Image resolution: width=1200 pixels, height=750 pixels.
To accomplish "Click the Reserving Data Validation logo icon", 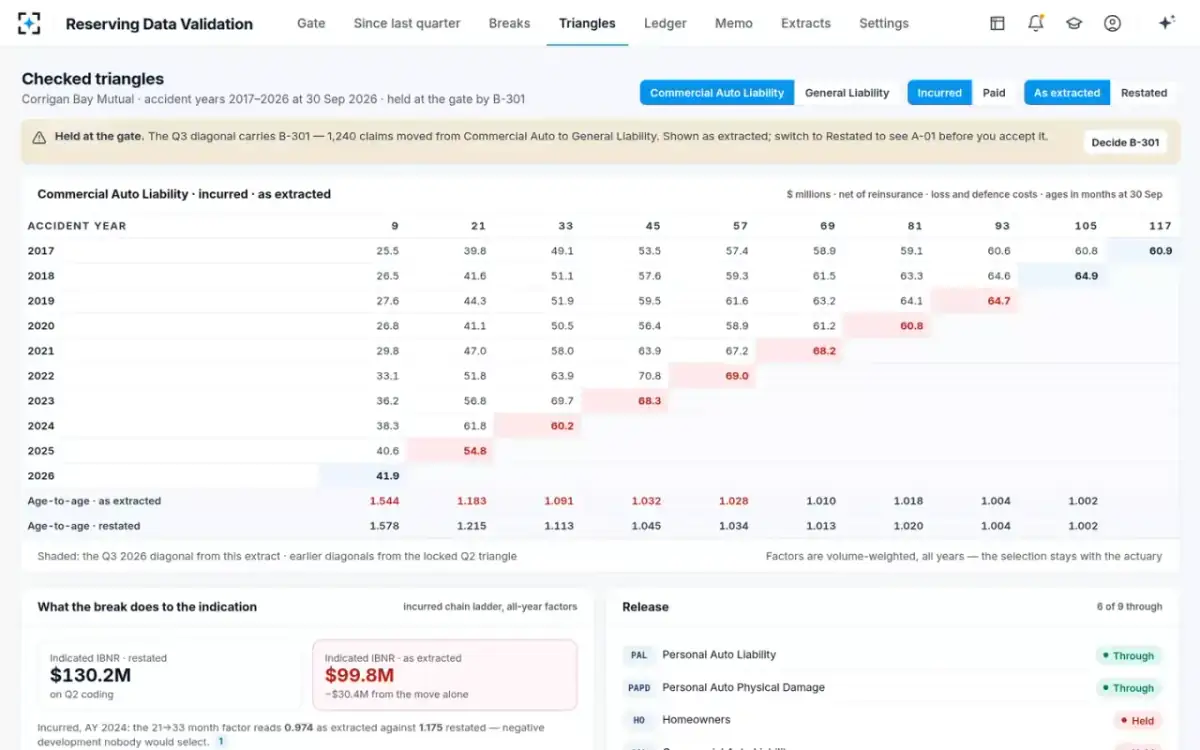I will [x=30, y=23].
